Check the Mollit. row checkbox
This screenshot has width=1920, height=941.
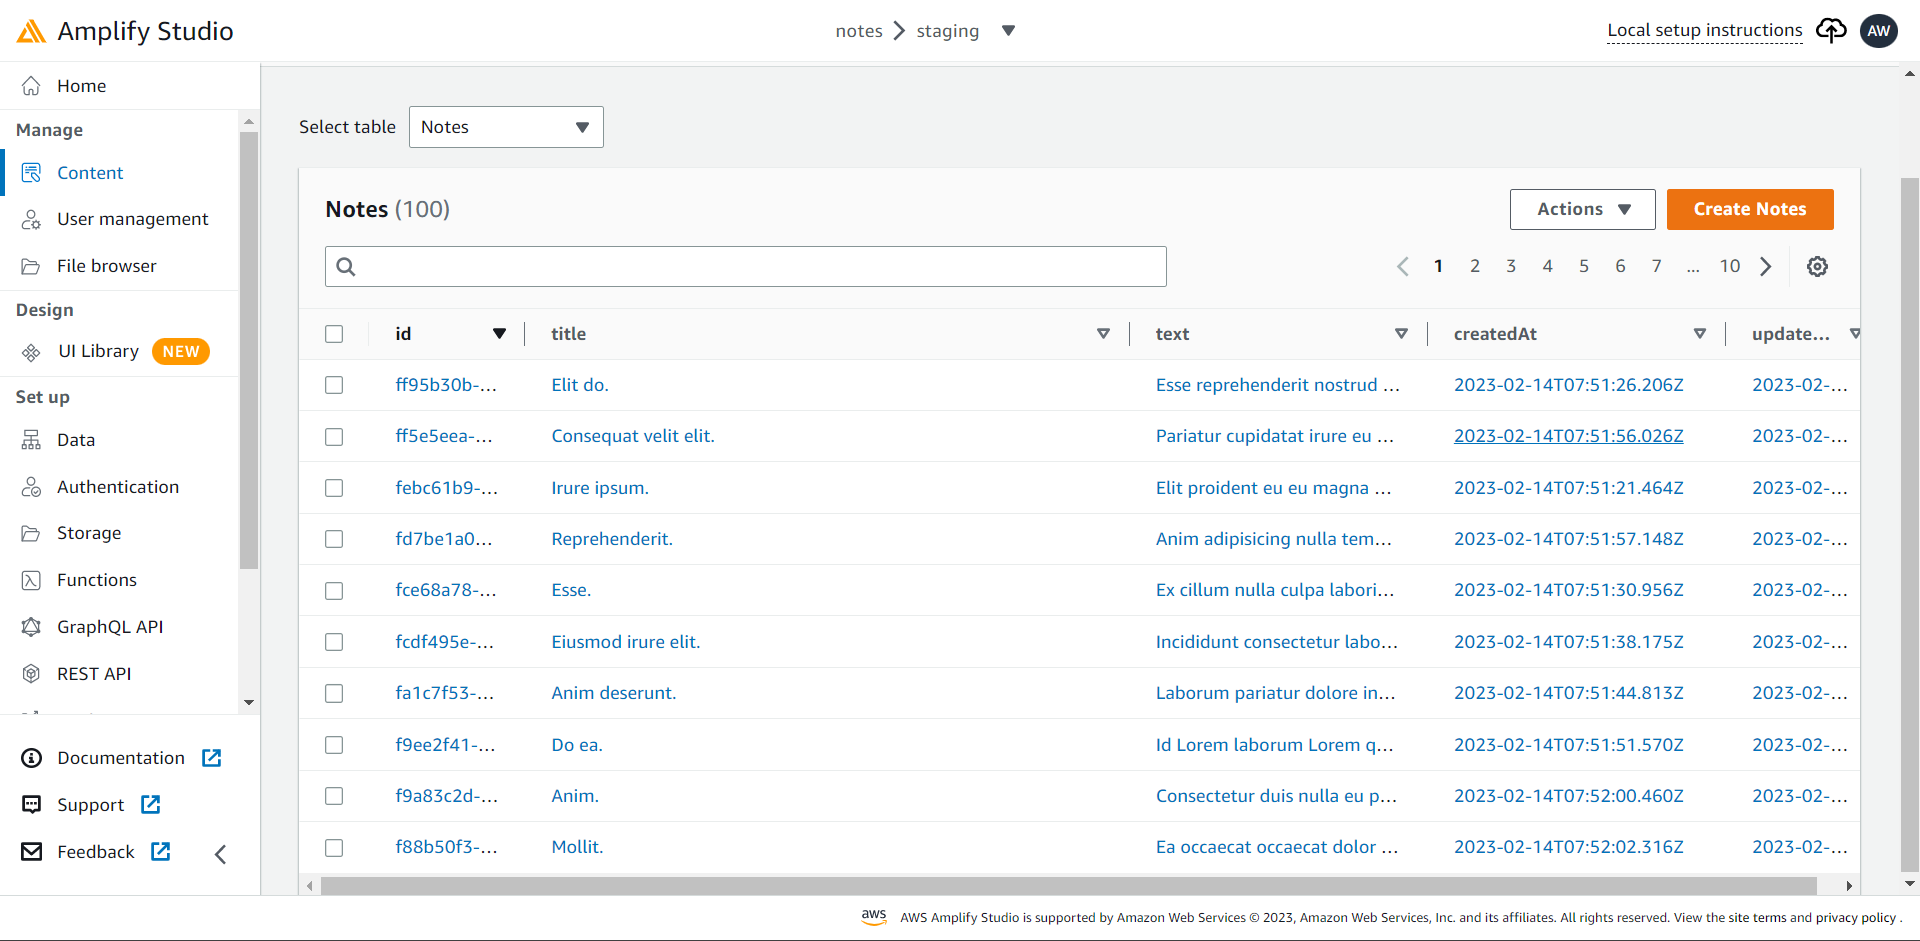pos(334,848)
